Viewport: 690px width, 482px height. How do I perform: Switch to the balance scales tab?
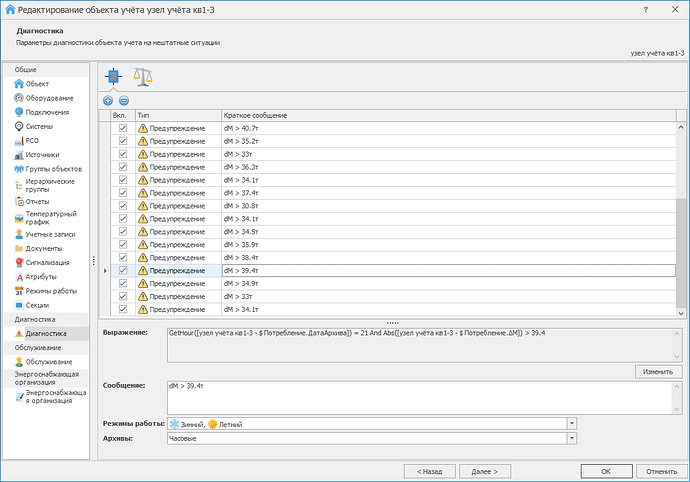(x=144, y=77)
